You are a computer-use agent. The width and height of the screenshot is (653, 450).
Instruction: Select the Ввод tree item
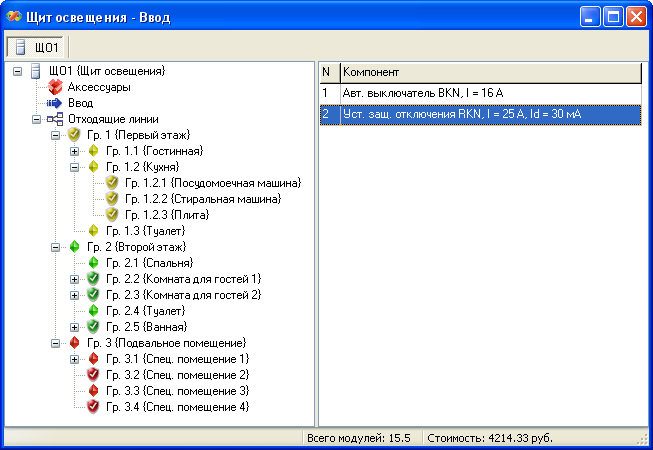[80, 103]
